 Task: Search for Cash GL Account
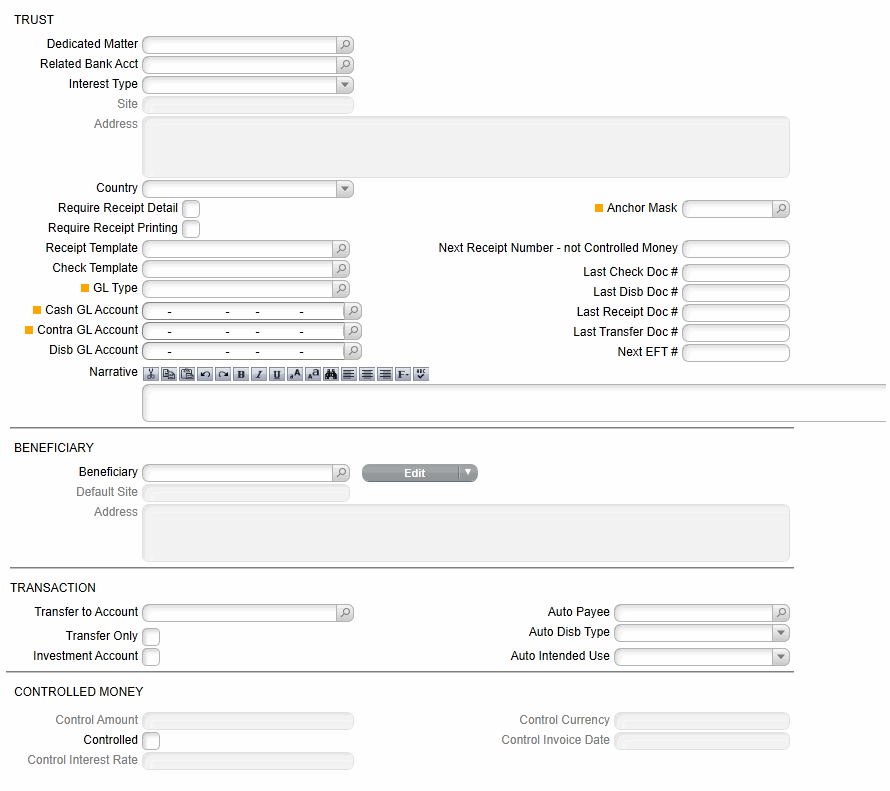[353, 310]
